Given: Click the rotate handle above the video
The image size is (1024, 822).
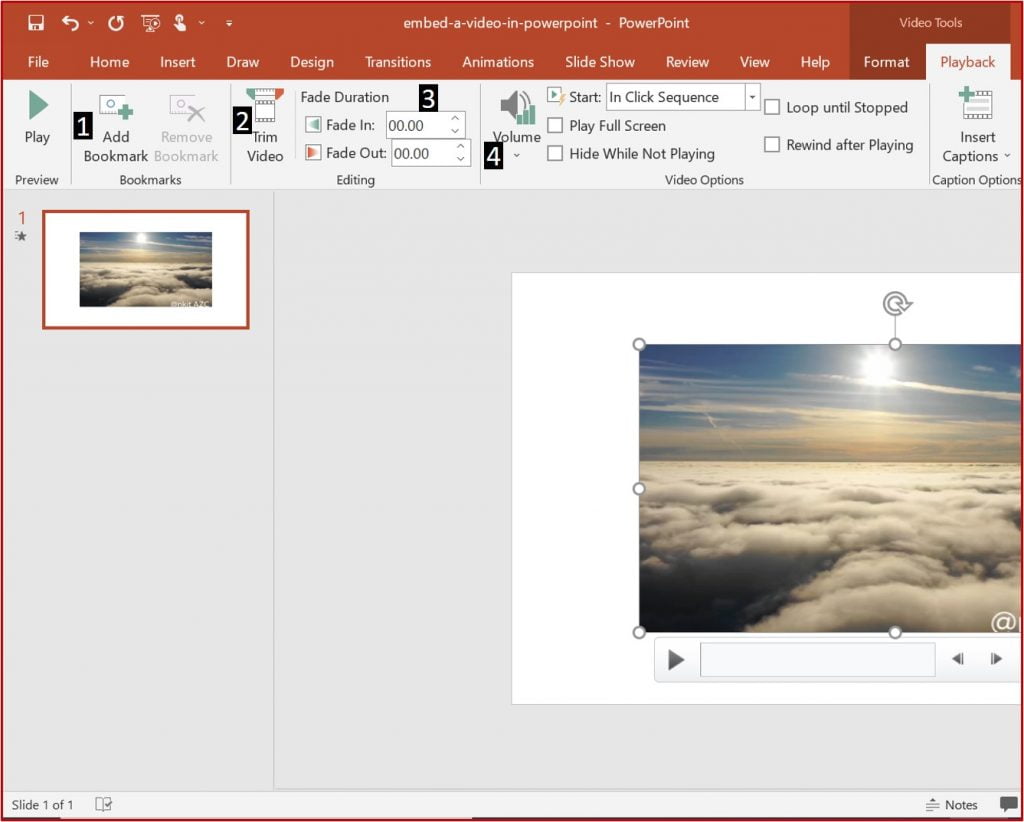Looking at the screenshot, I should (x=896, y=304).
